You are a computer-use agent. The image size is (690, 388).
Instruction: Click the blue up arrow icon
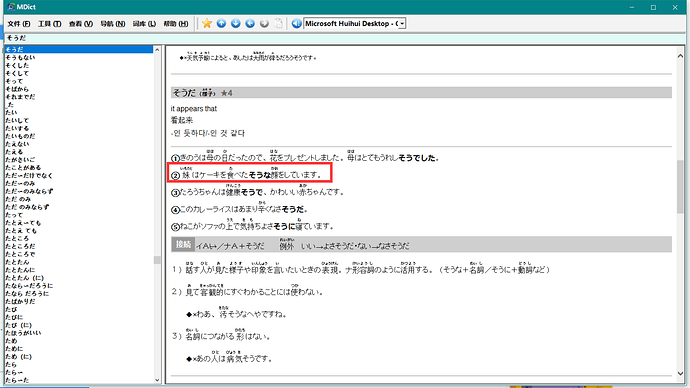[221, 24]
